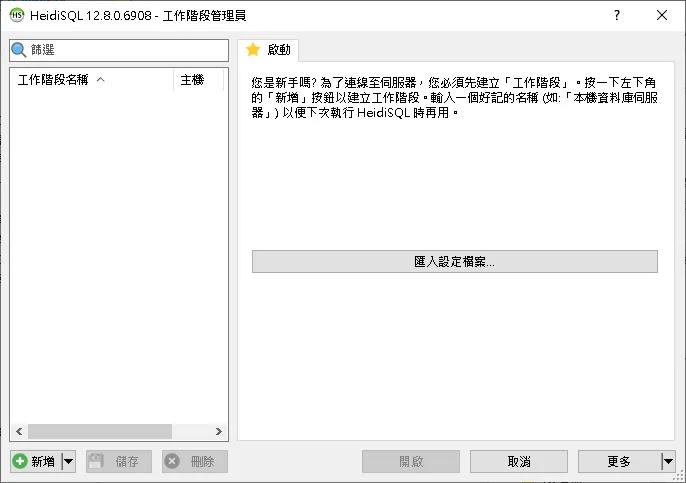Click the X circle icon on 刪除
The height and width of the screenshot is (483, 686).
(172, 461)
